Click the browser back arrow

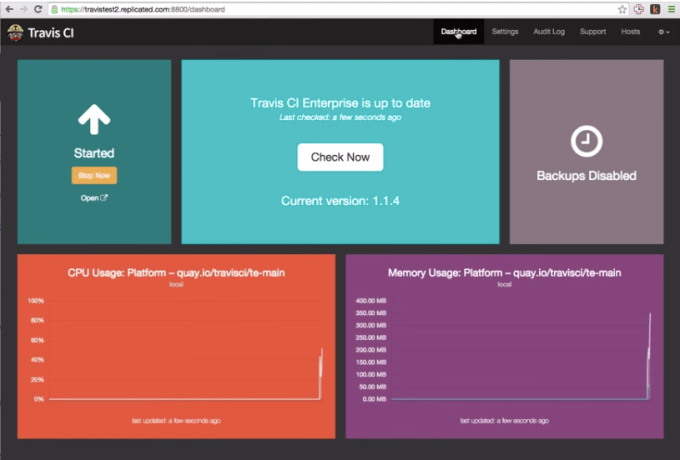point(9,8)
